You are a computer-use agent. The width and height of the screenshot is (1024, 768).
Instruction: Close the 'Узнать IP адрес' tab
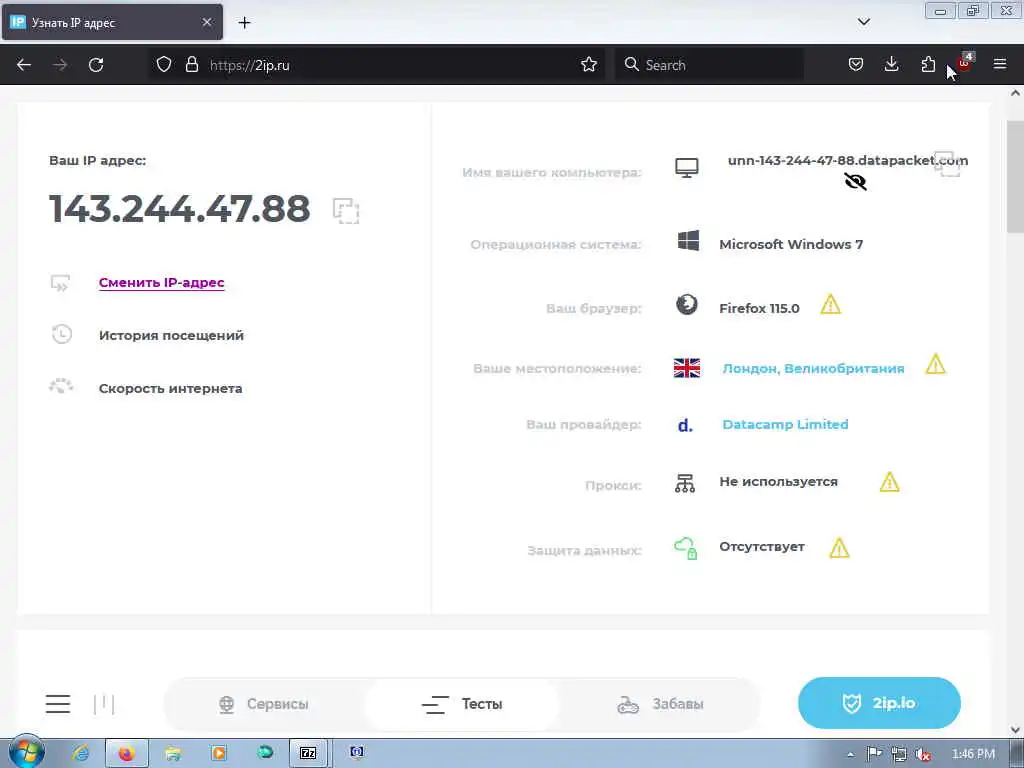(x=207, y=22)
